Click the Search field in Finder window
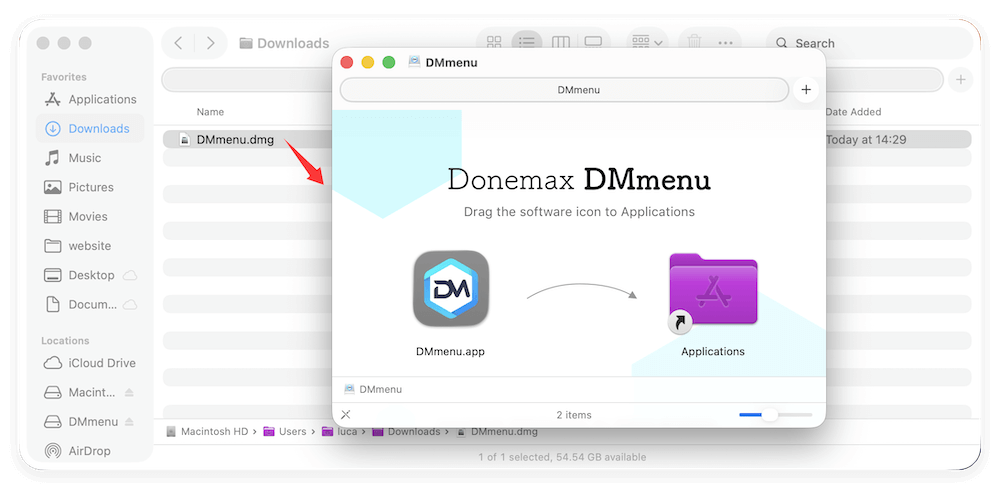The height and width of the screenshot is (489, 1000). 869,43
